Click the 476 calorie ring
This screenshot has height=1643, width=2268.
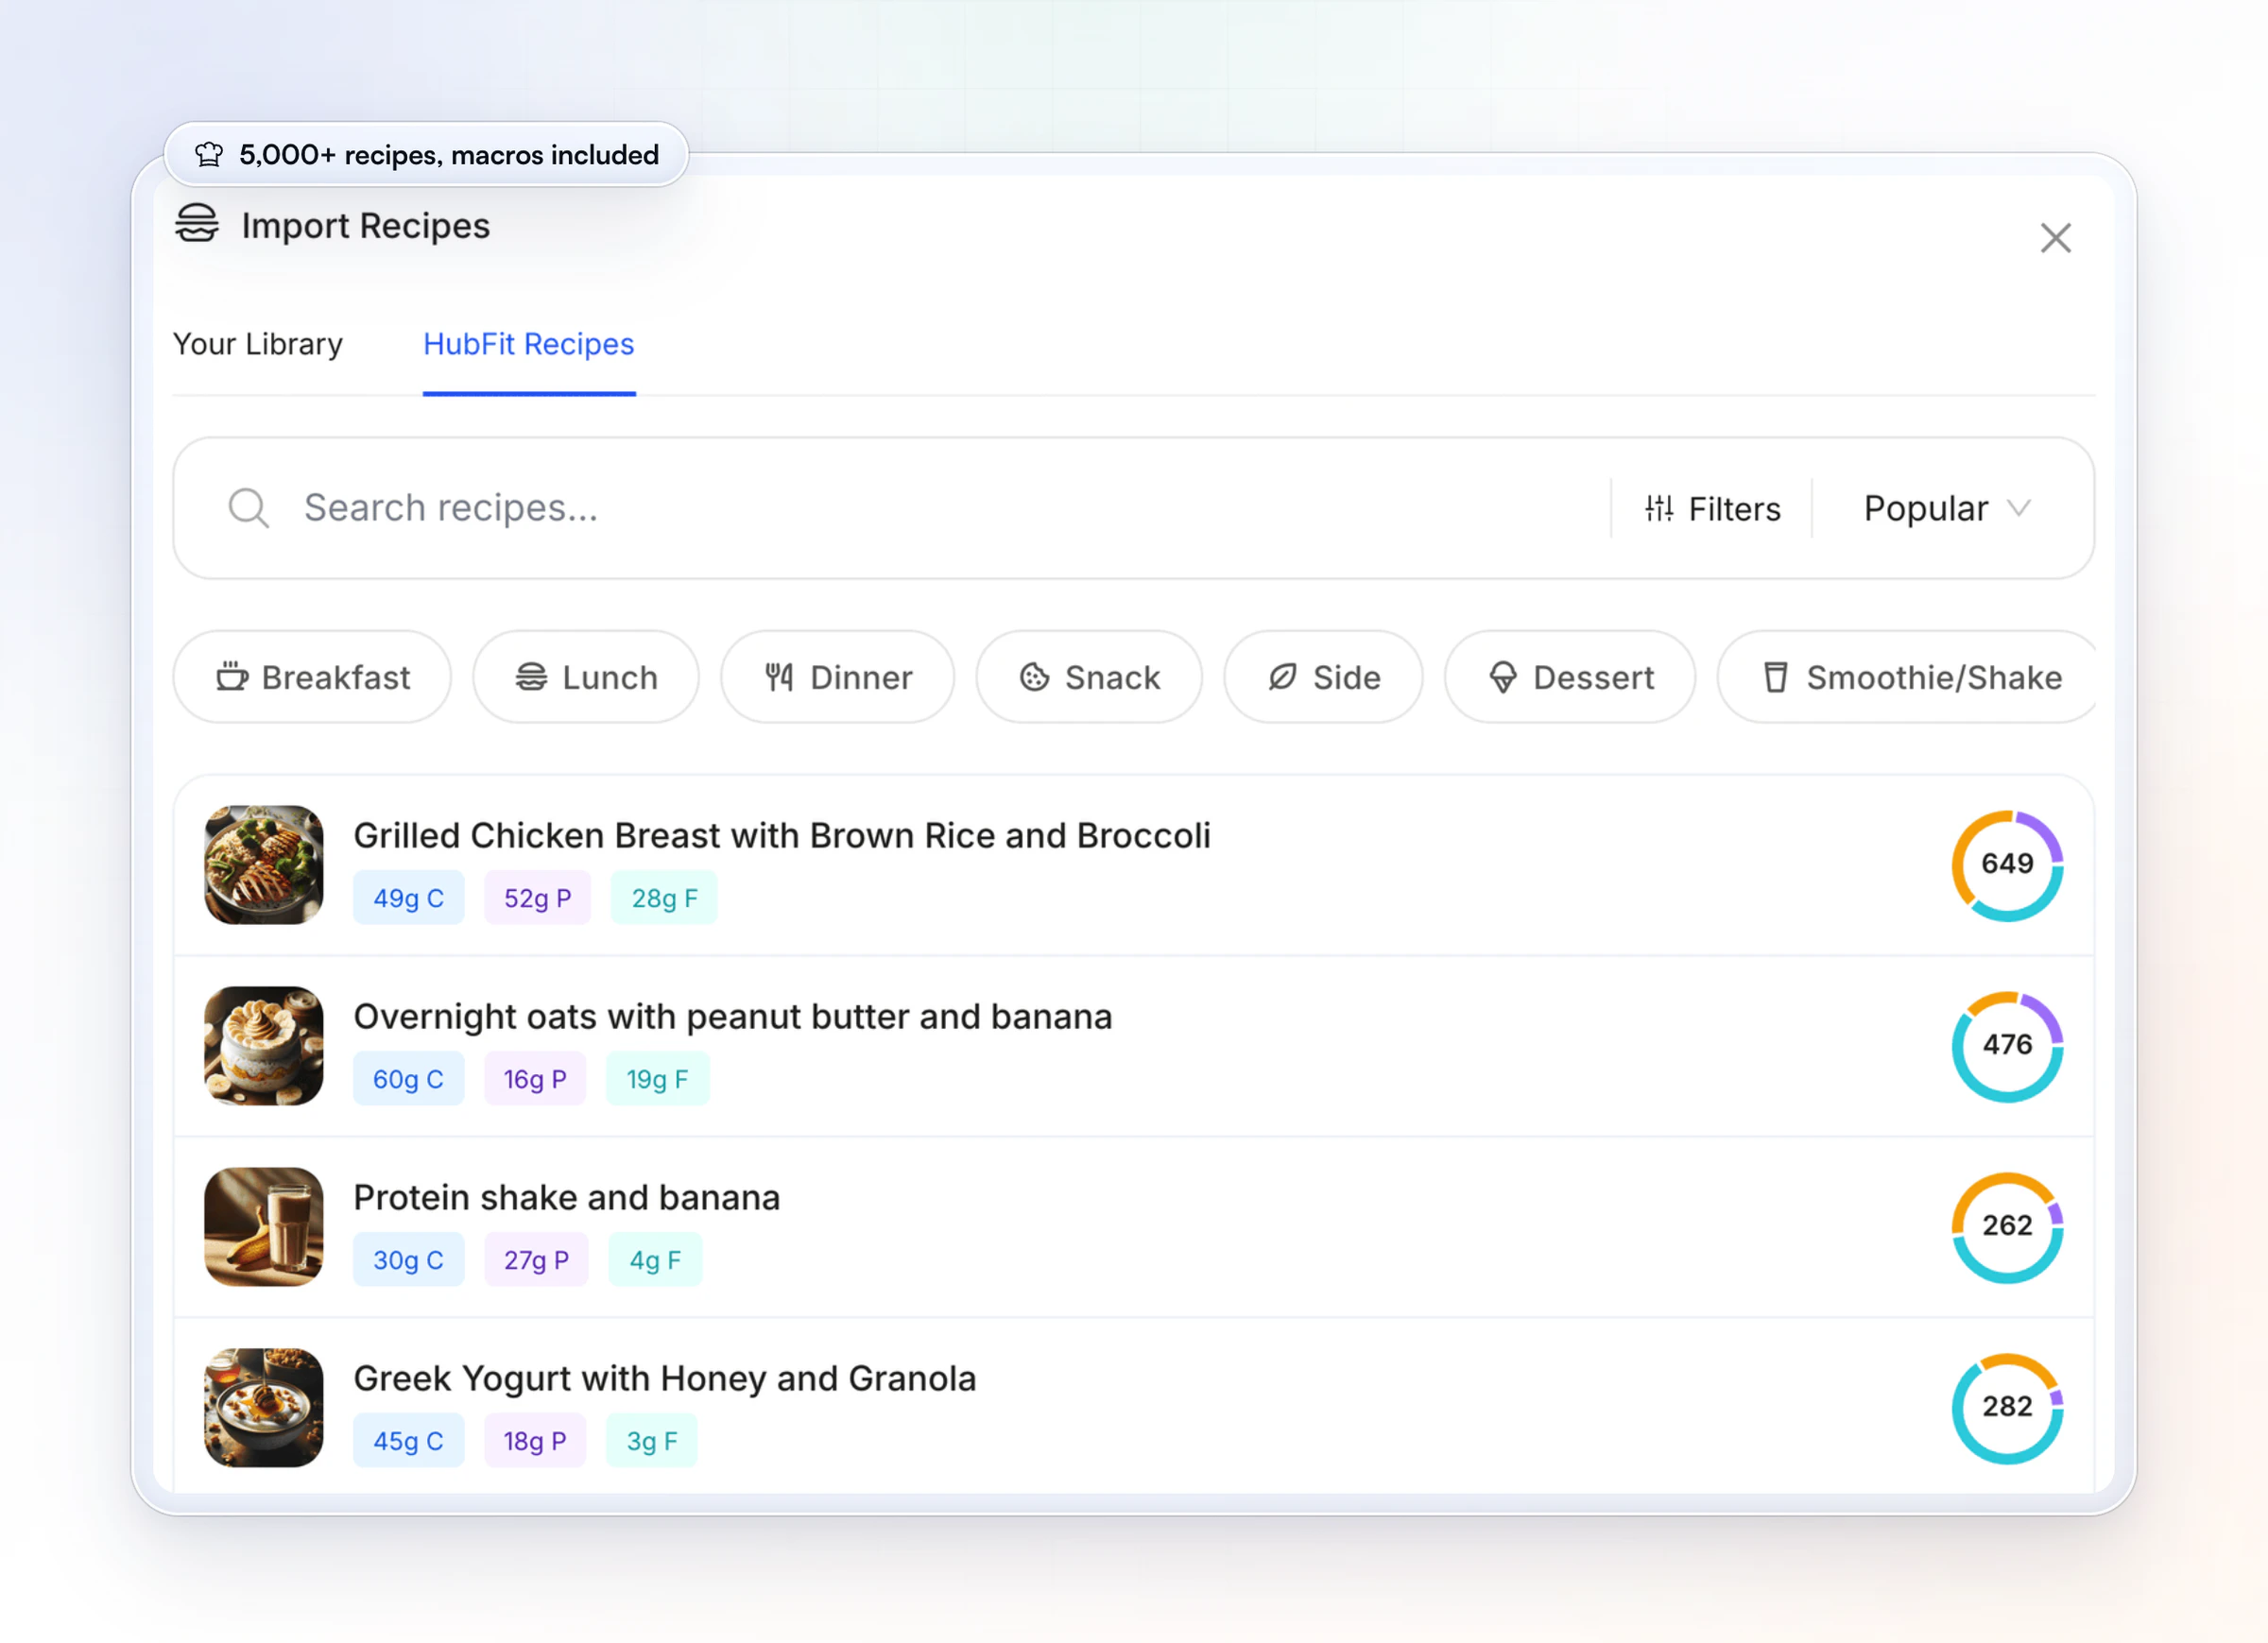[x=2007, y=1046]
